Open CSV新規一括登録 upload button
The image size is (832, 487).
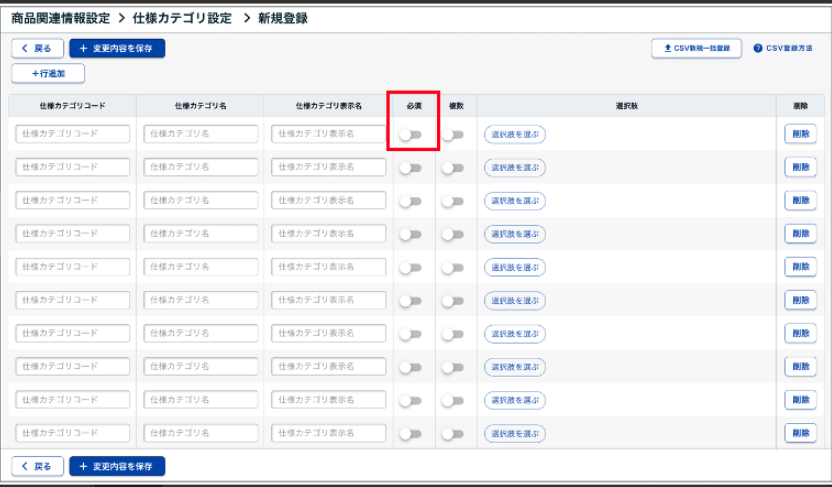(696, 48)
